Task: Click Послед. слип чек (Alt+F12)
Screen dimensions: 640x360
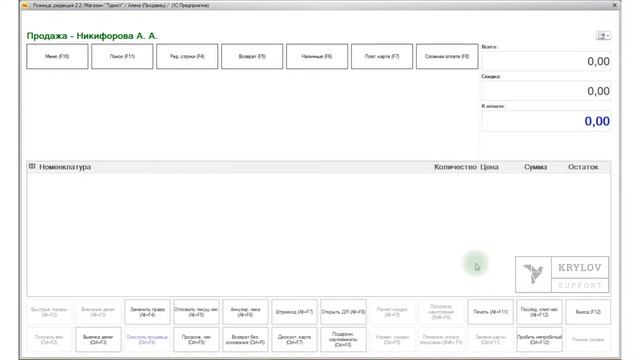Action: pyautogui.click(x=539, y=312)
